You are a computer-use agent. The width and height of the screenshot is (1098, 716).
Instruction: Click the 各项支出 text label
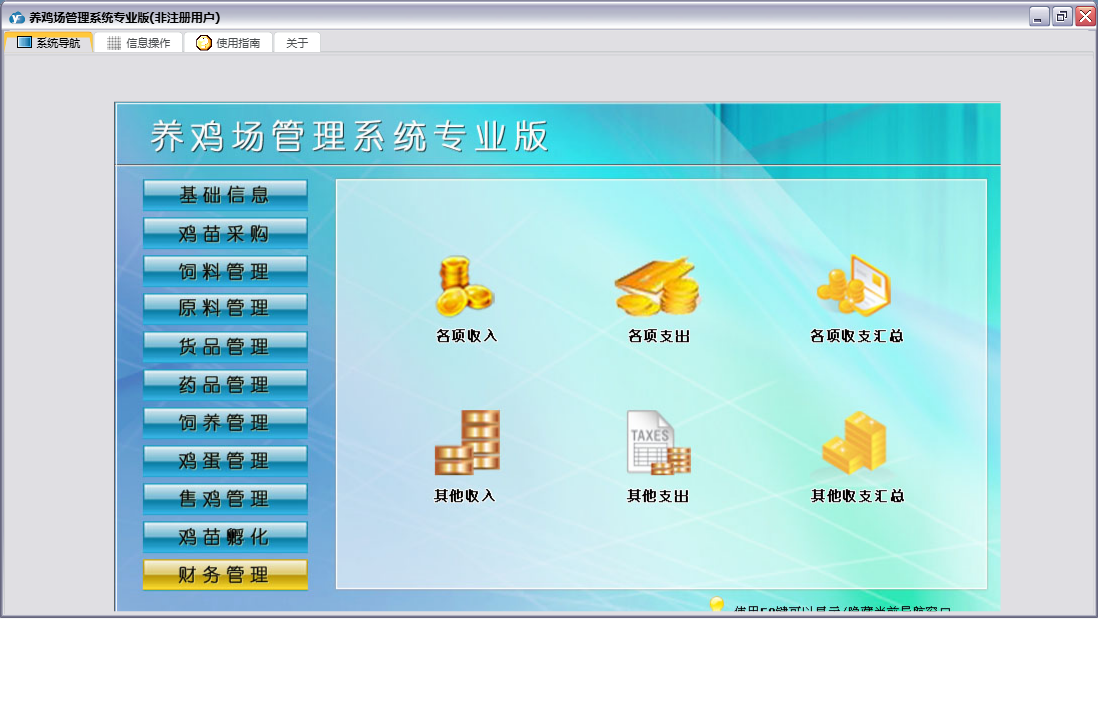click(658, 336)
